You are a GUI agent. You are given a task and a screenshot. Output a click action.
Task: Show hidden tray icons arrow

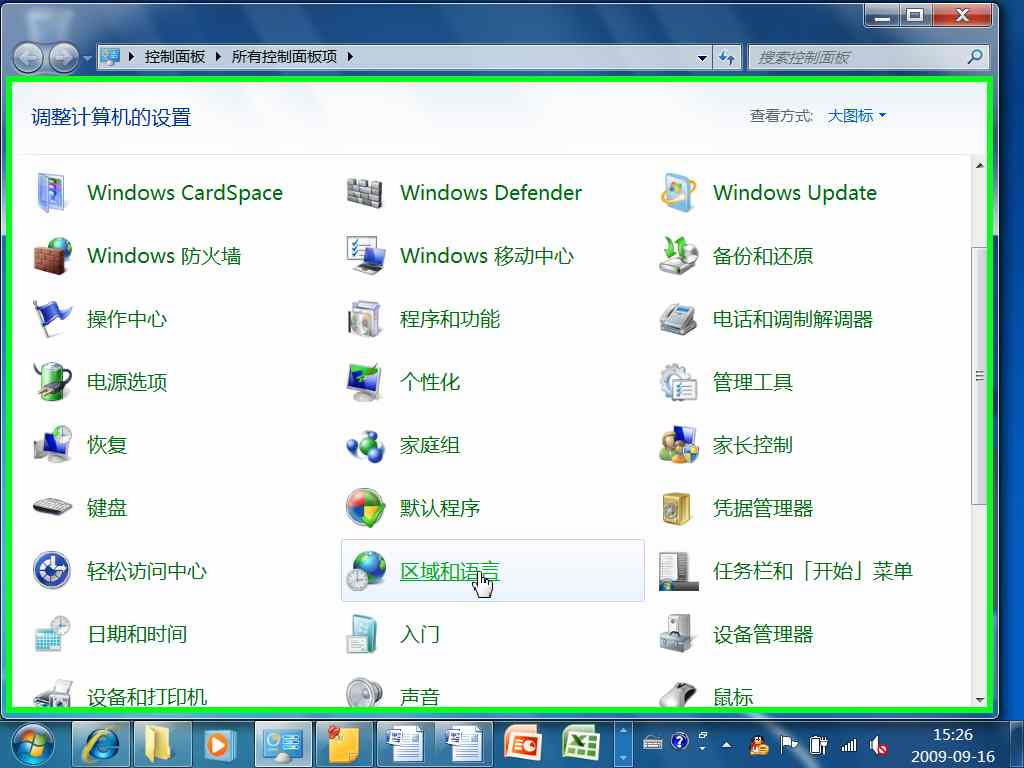point(726,744)
